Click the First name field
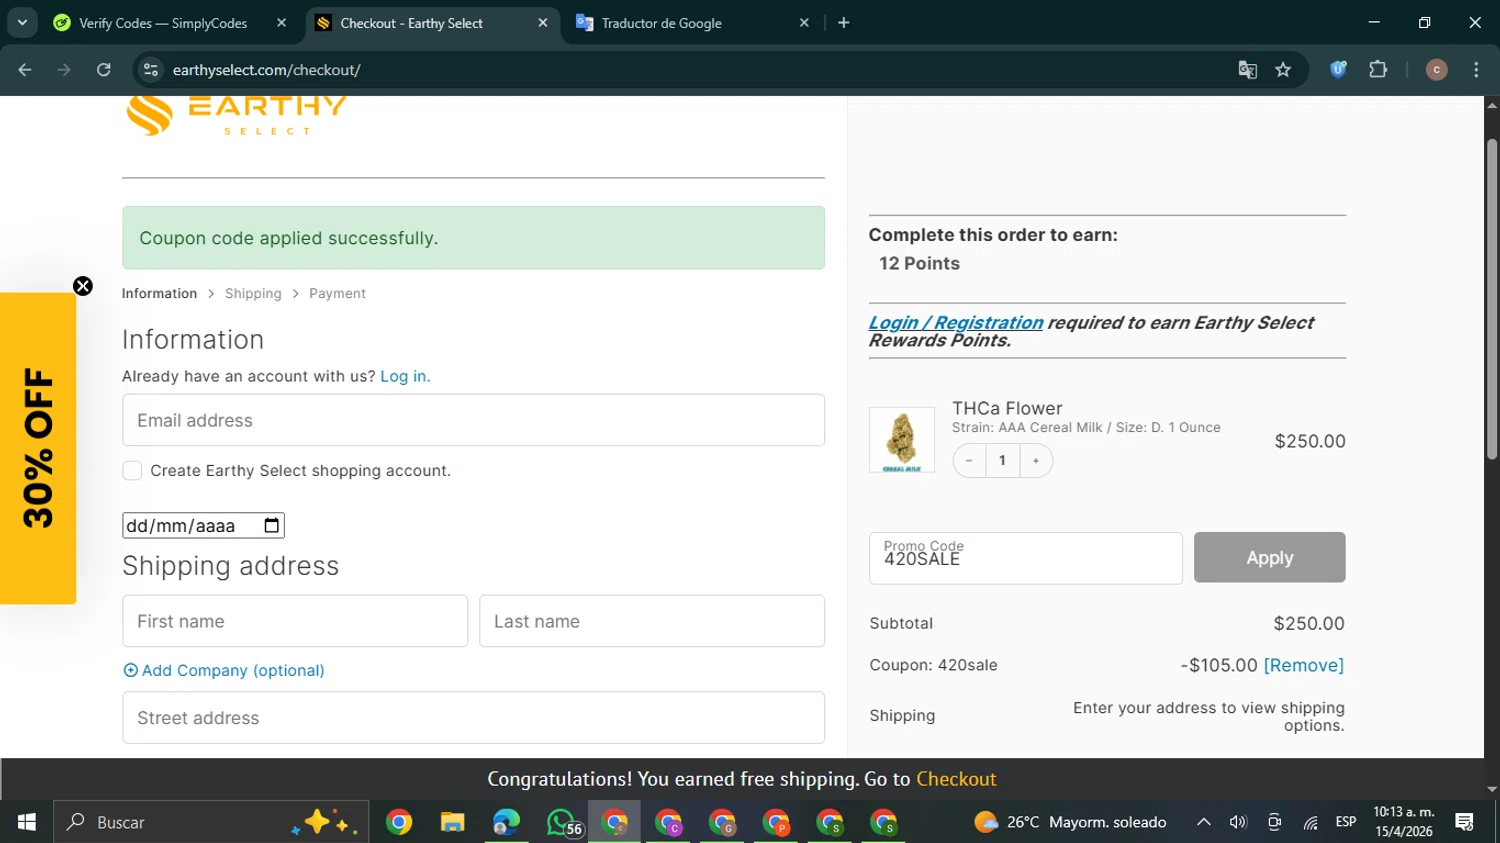 click(295, 621)
